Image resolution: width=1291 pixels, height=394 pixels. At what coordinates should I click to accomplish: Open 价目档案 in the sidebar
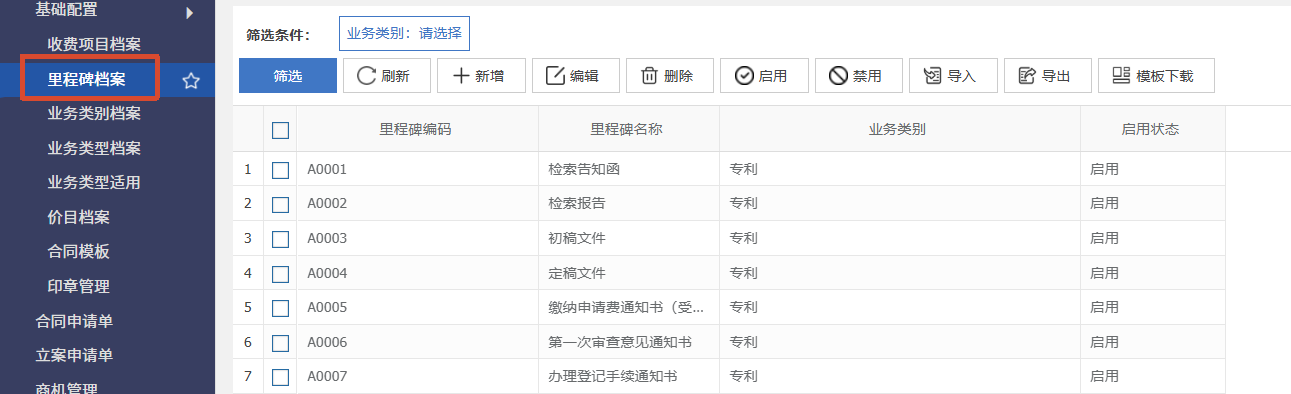78,217
